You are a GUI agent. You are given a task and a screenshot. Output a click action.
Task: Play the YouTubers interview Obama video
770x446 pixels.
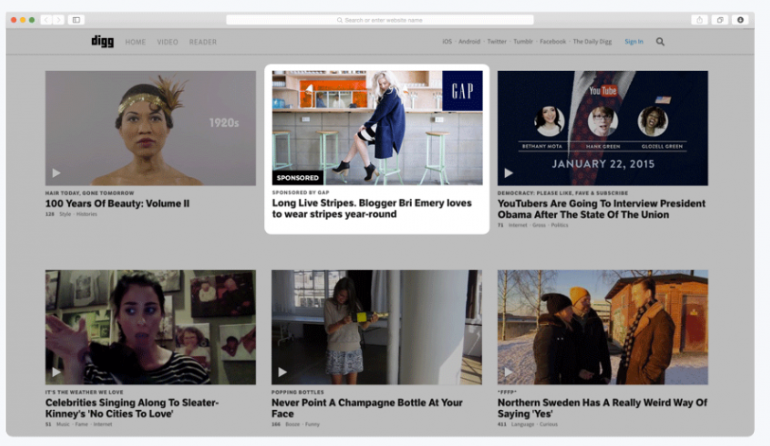(509, 173)
